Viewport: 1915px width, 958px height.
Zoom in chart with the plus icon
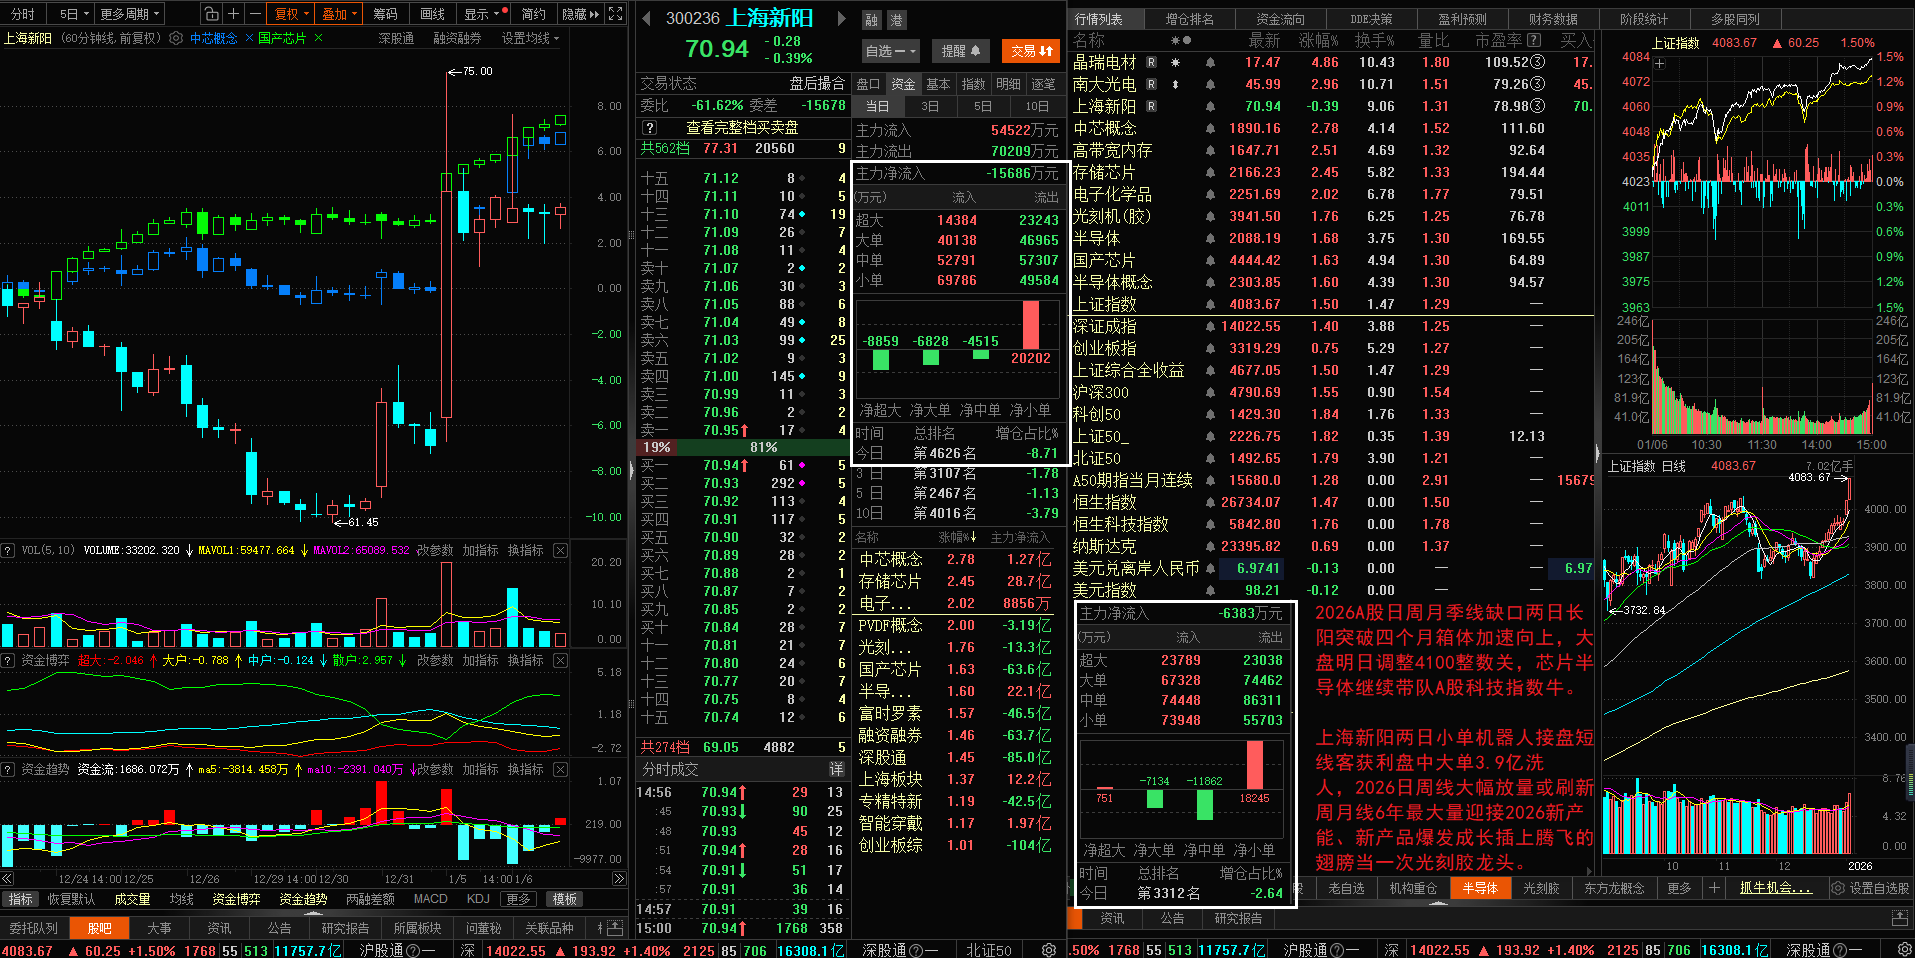tap(233, 14)
